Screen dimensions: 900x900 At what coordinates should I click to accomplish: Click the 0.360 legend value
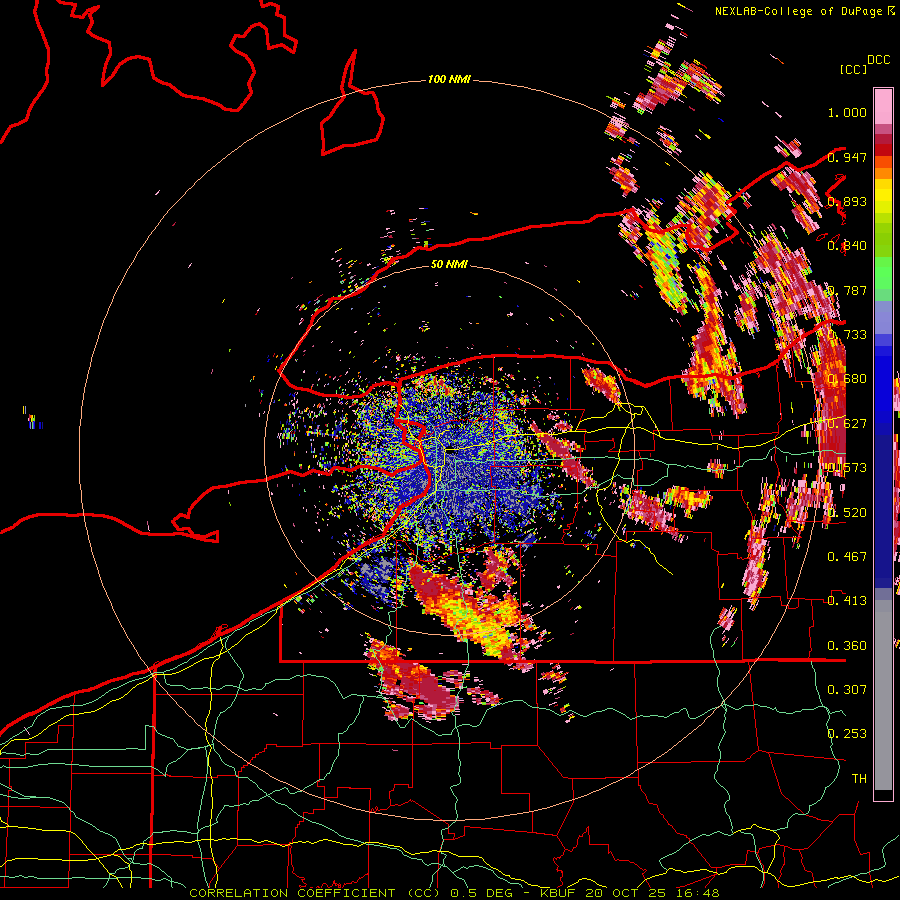(847, 645)
